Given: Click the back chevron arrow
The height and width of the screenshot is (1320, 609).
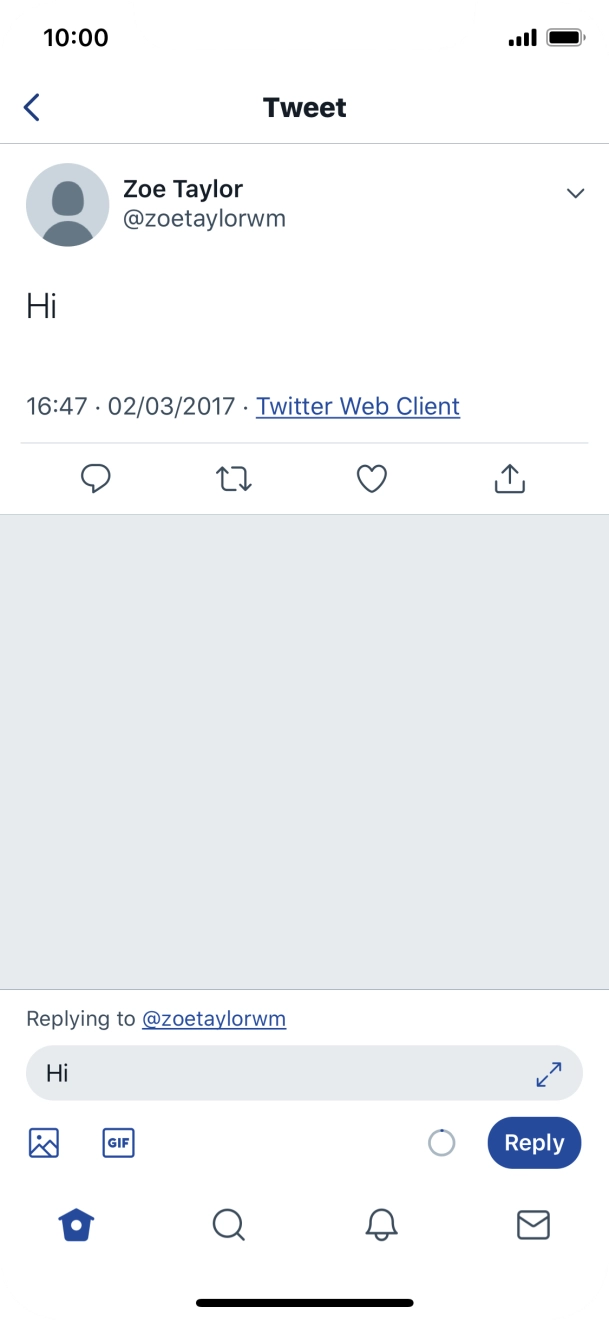Looking at the screenshot, I should click(x=30, y=106).
